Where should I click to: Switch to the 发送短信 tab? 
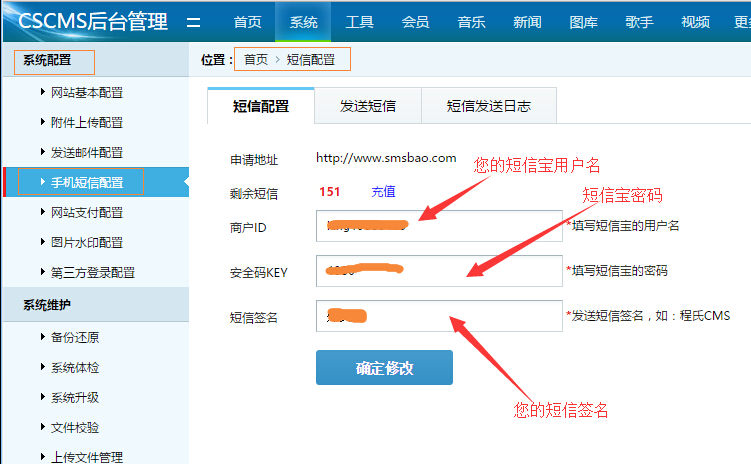point(367,106)
